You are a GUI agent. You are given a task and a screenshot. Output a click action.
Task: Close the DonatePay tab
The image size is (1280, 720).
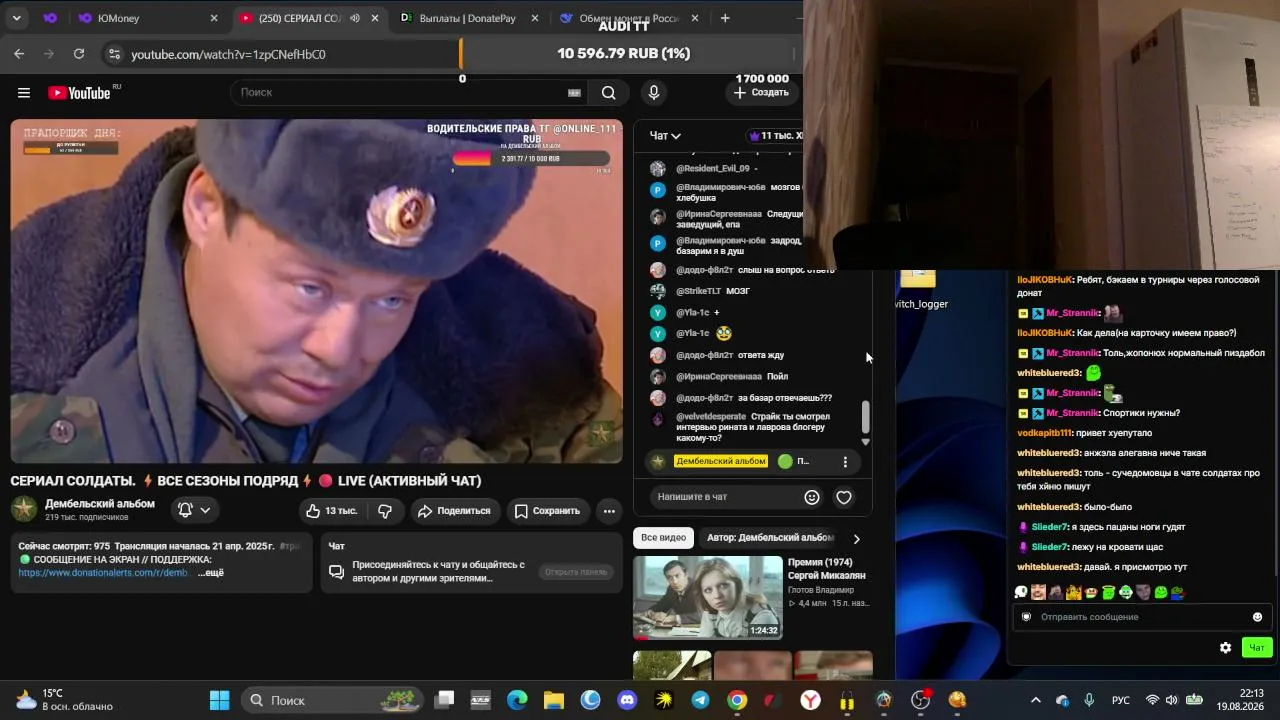(535, 18)
